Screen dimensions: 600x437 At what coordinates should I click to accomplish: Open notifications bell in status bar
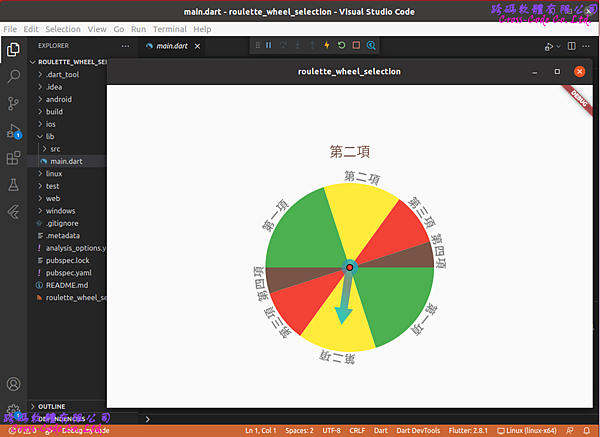click(587, 431)
